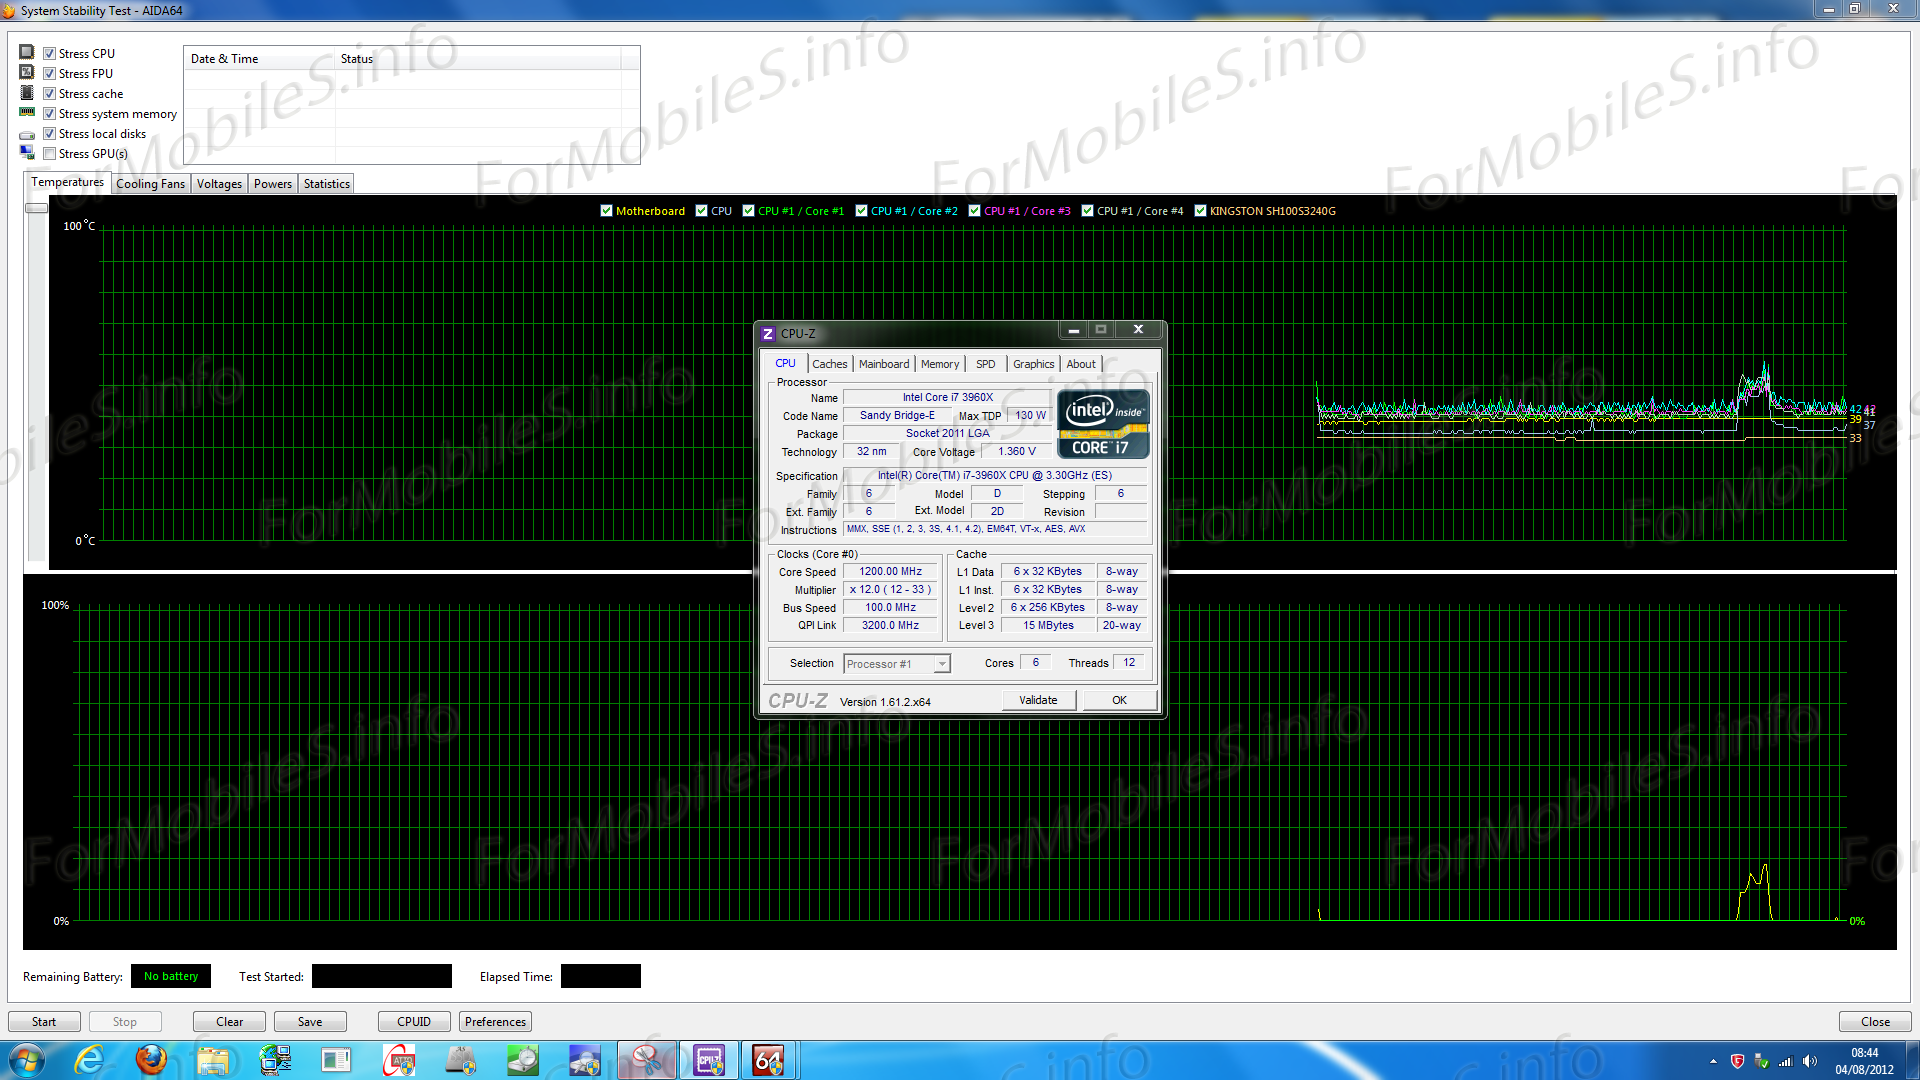Click the Start stress test button
The height and width of the screenshot is (1080, 1920).
coord(44,1022)
